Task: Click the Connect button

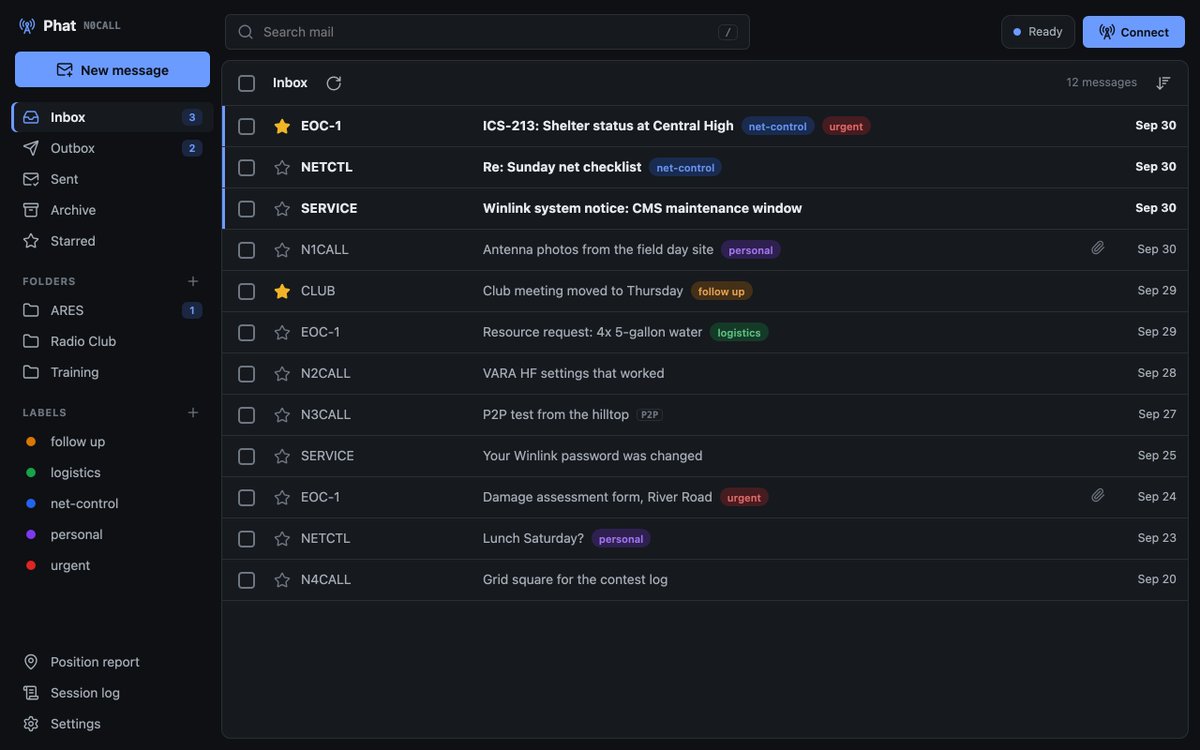Action: tap(1134, 32)
